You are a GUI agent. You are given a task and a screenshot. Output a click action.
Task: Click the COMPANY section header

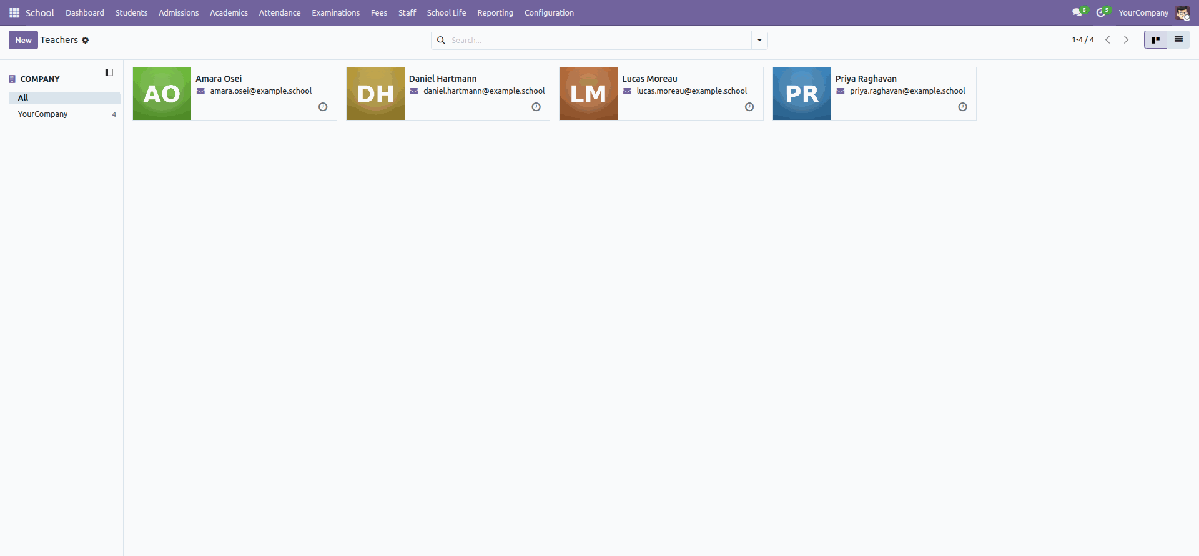pos(40,79)
